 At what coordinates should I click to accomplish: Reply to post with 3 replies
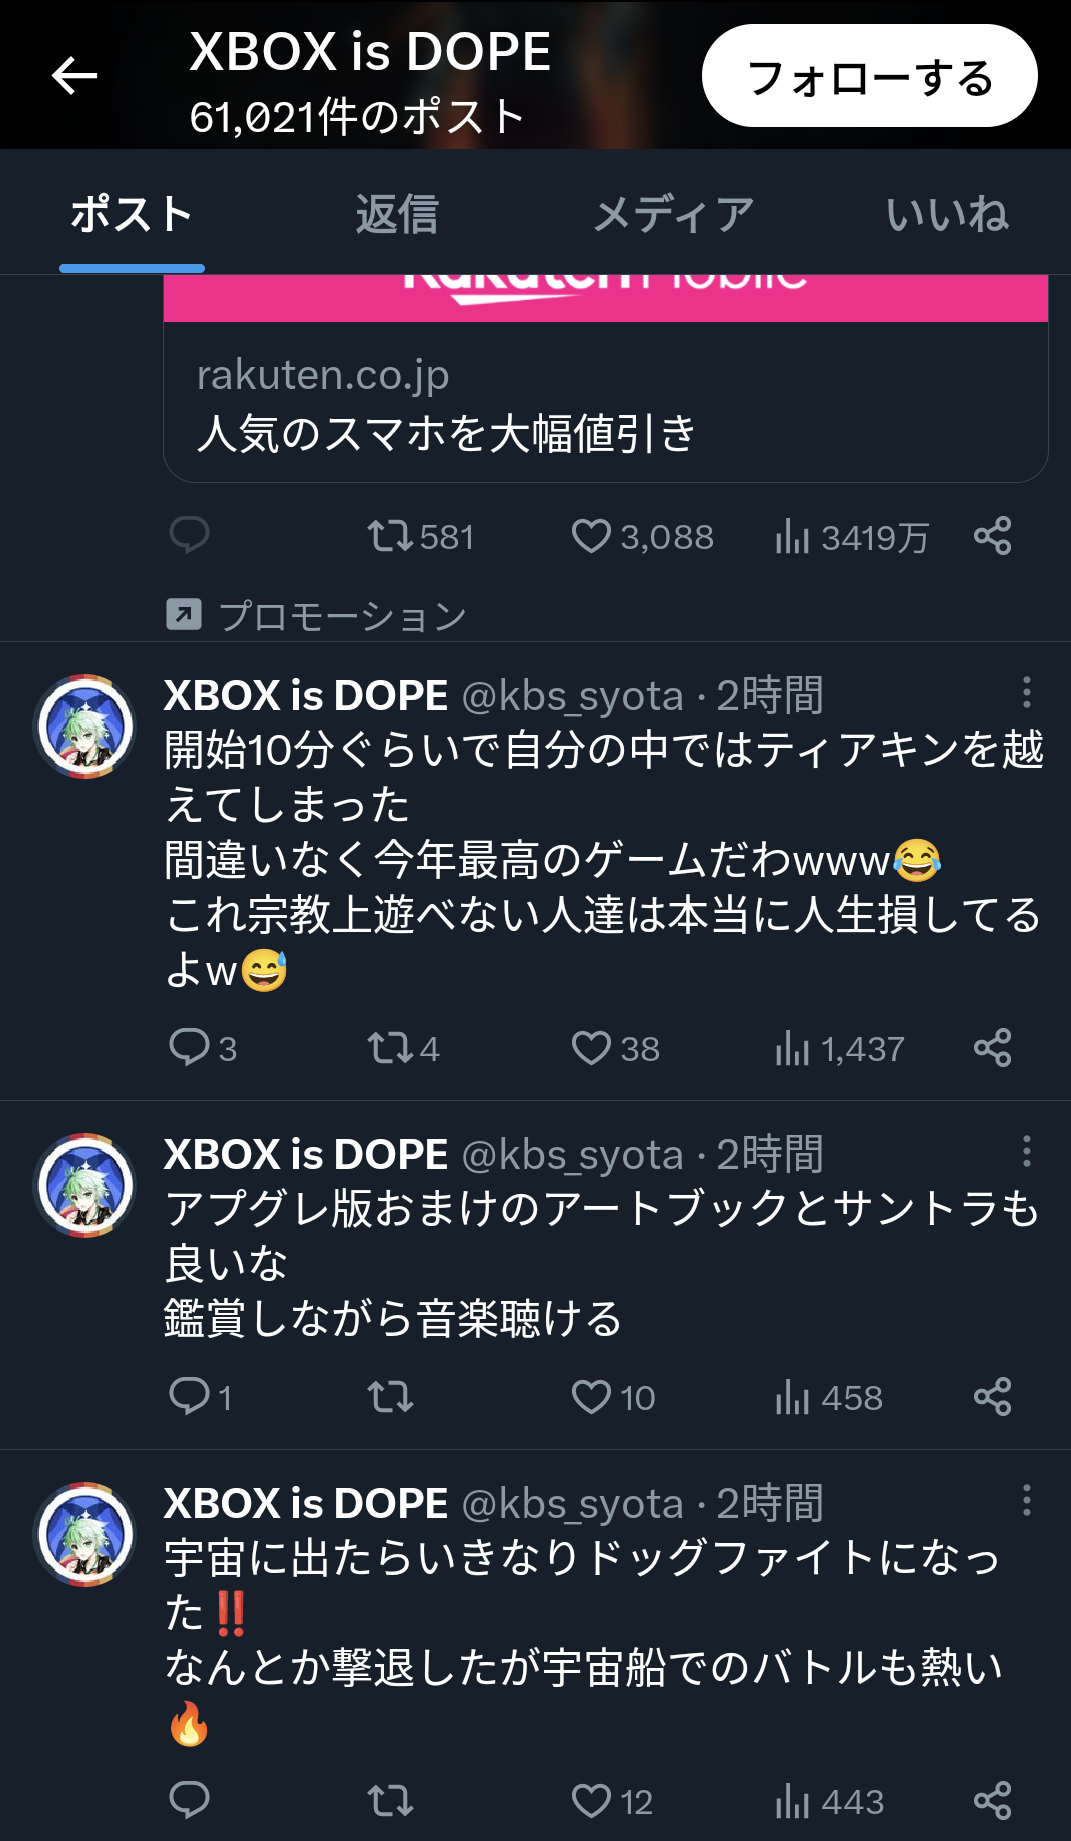pos(189,1048)
